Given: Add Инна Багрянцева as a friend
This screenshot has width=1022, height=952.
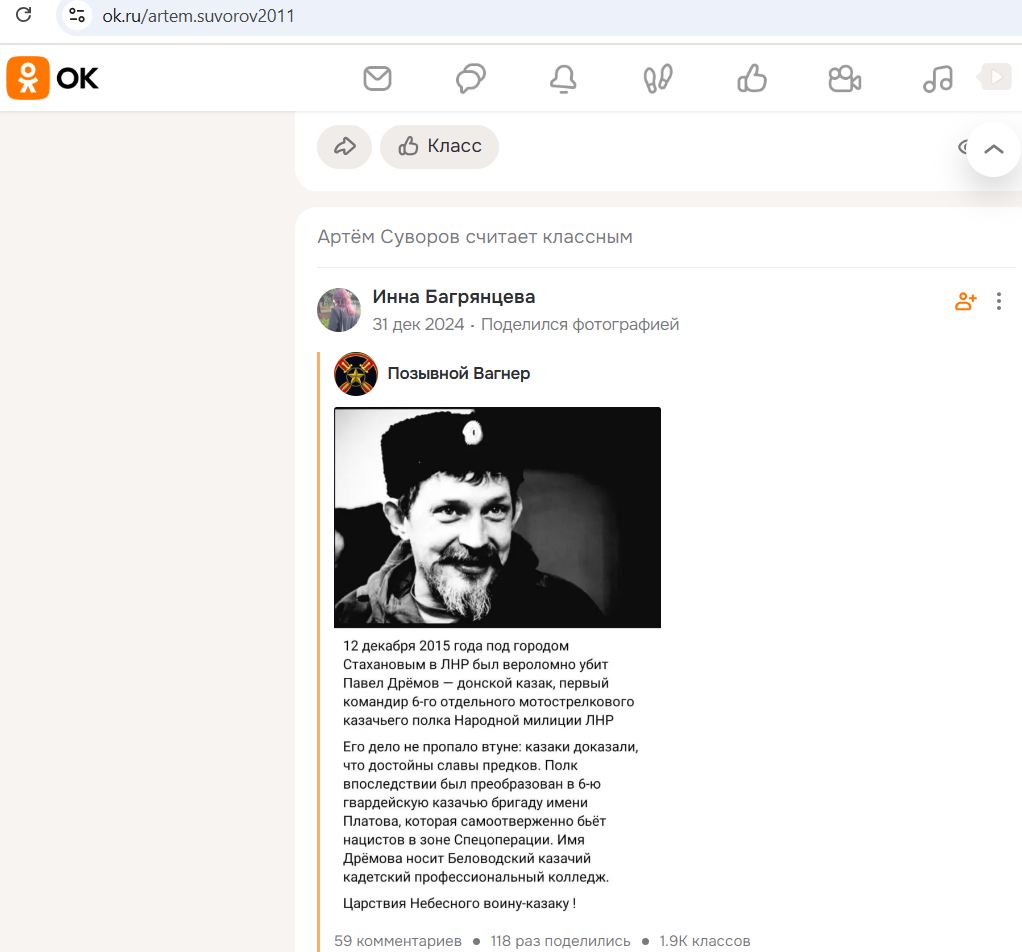Looking at the screenshot, I should click(x=965, y=301).
